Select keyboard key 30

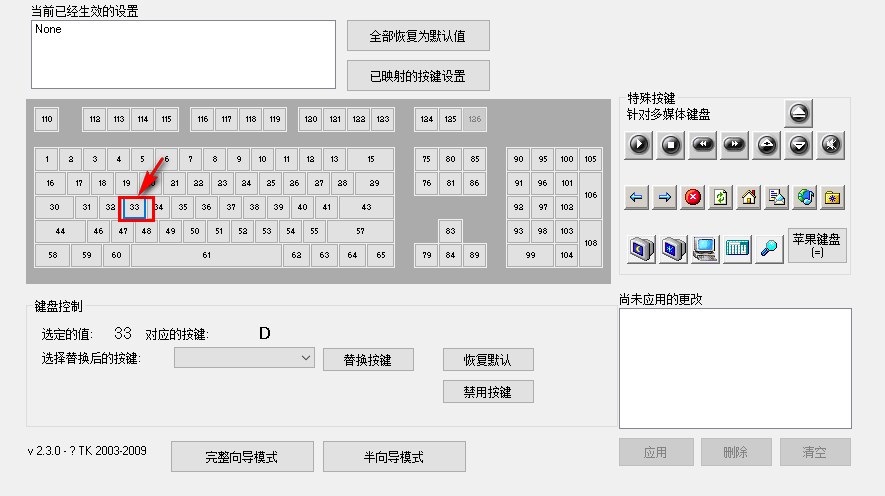[54, 207]
